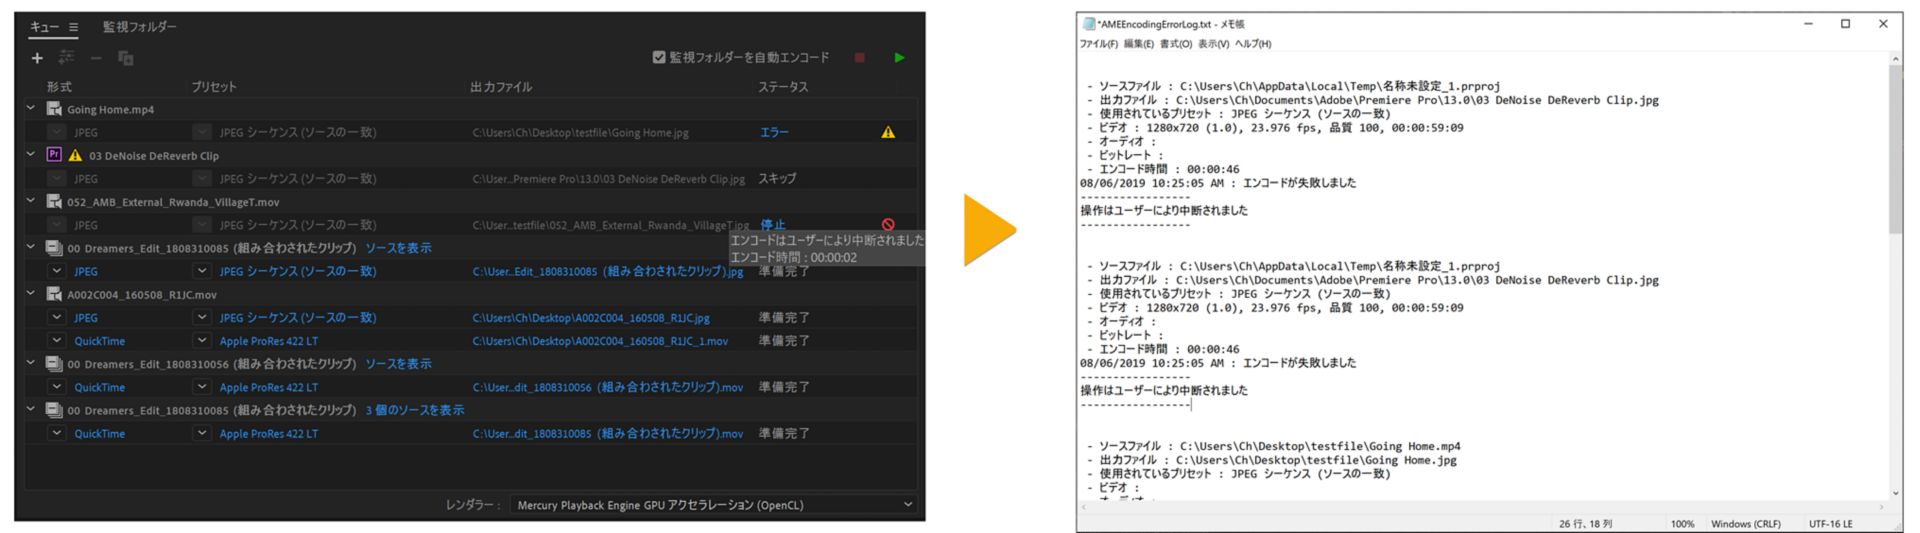Screen dimensions: 1920x533
Task: Click the 3 個のソースを表示 link
Action: [x=415, y=410]
